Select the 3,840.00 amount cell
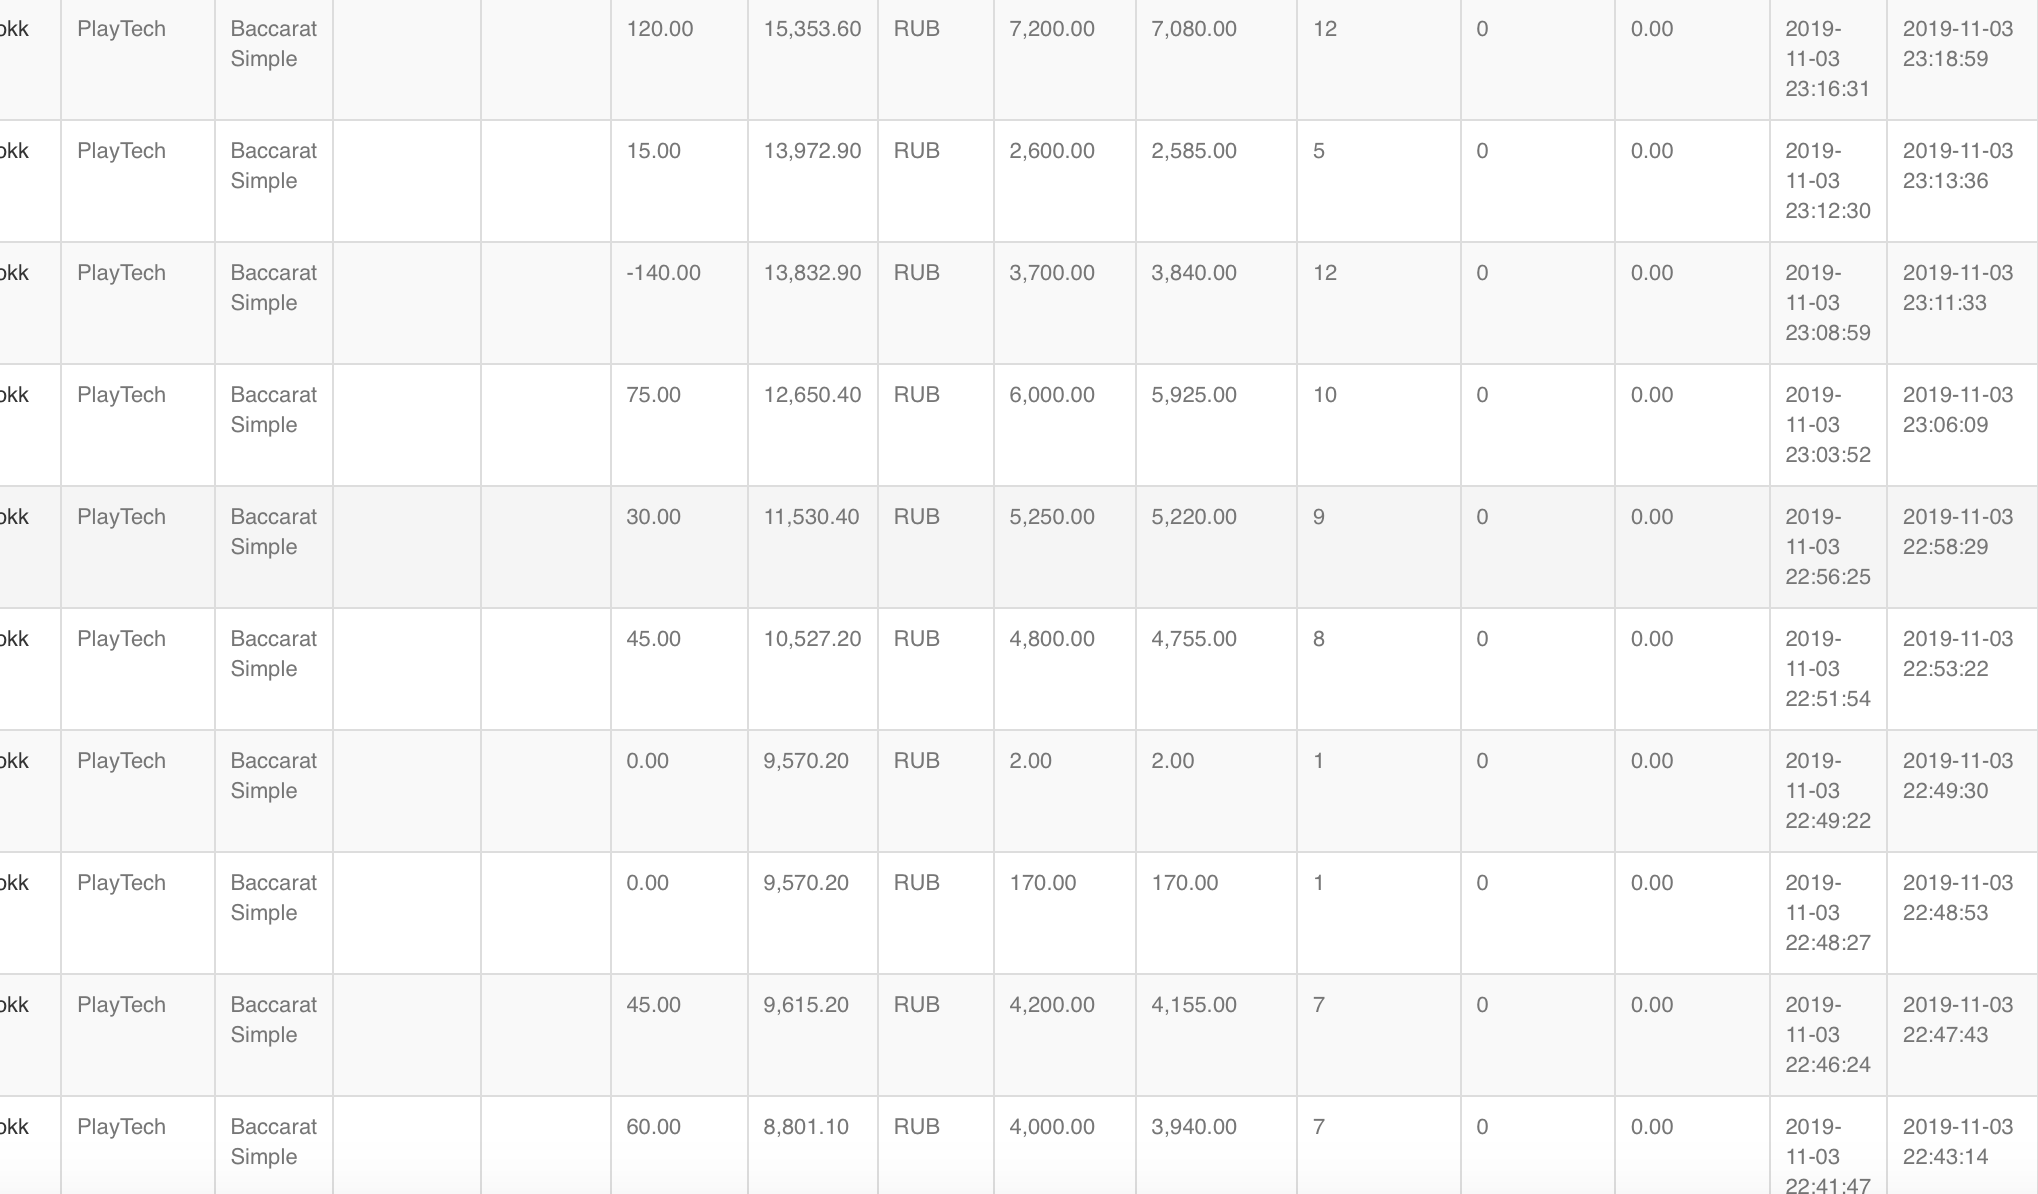Viewport: 2038px width, 1194px height. 1193,273
